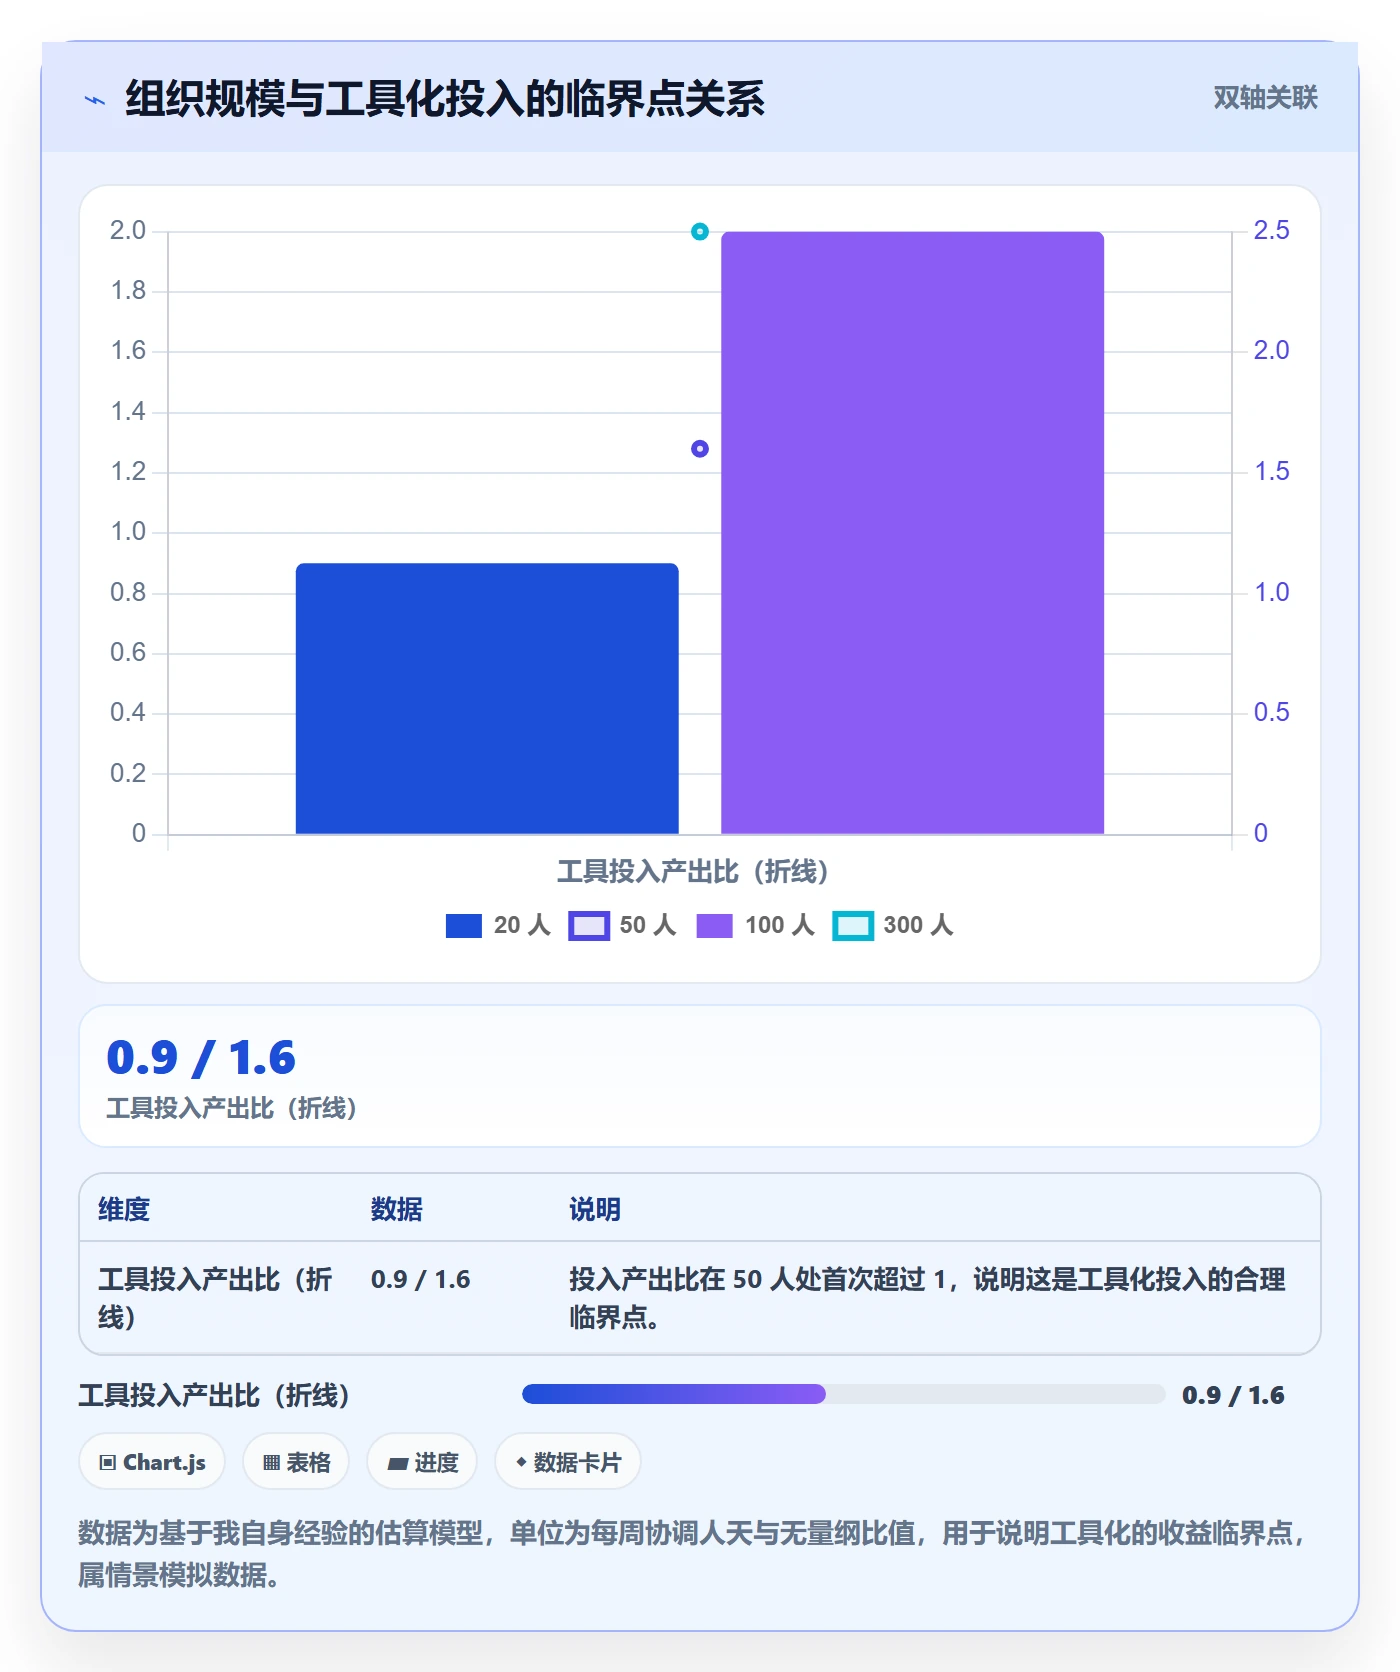
Task: Click the 双轴关联 badge in header
Action: (x=1265, y=97)
